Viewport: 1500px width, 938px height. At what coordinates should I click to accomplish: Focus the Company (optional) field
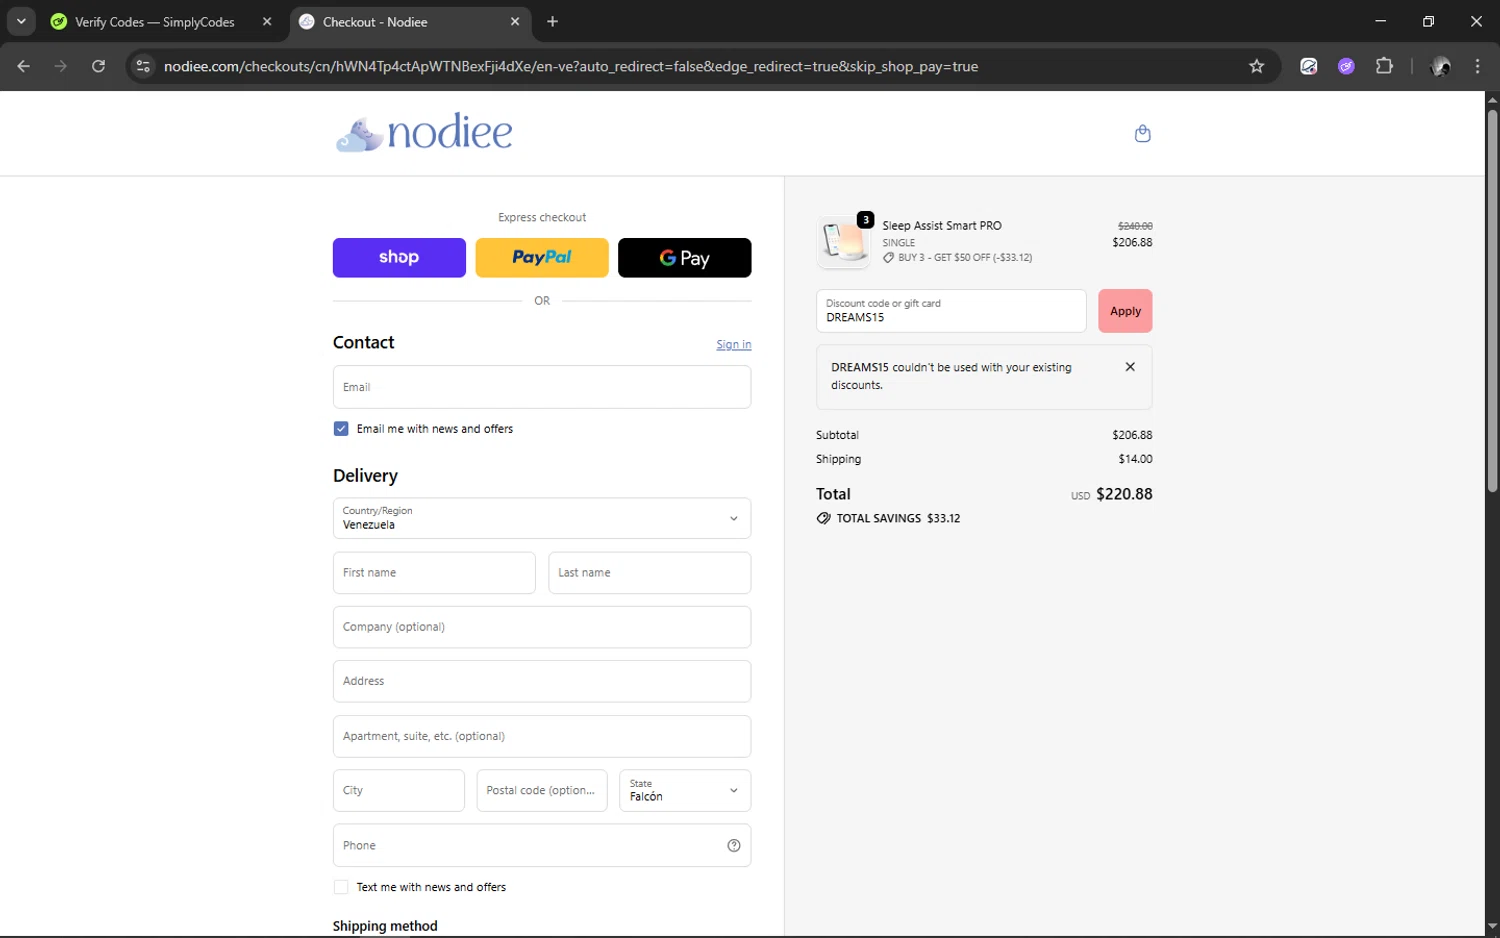coord(542,627)
